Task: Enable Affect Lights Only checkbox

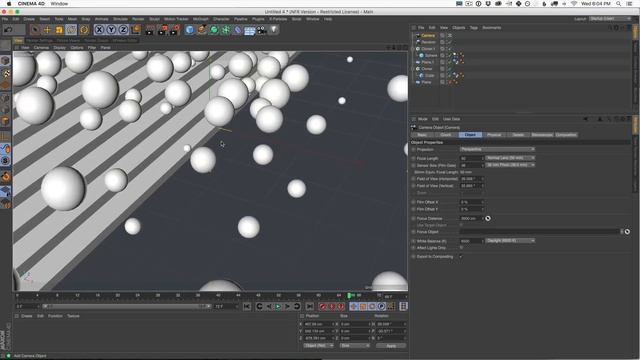Action: 461,247
